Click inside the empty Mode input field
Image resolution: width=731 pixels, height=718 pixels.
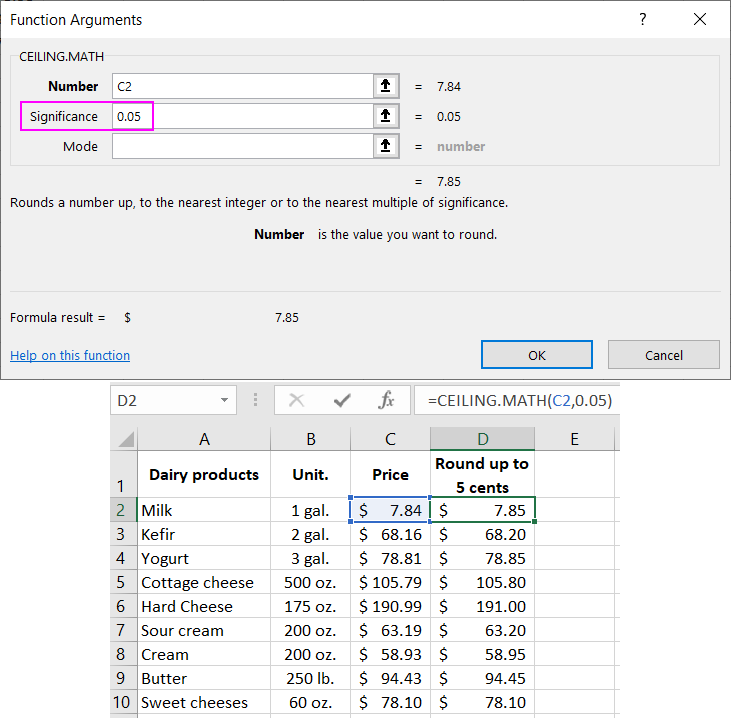point(240,147)
